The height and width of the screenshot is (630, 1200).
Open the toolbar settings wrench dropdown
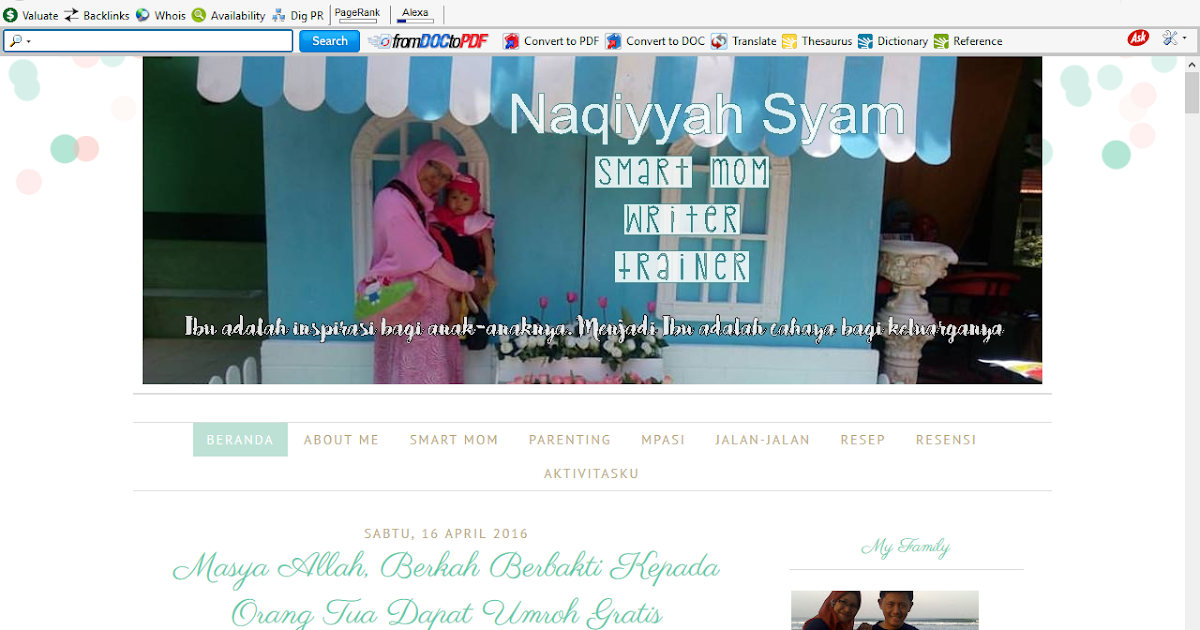pos(1175,38)
